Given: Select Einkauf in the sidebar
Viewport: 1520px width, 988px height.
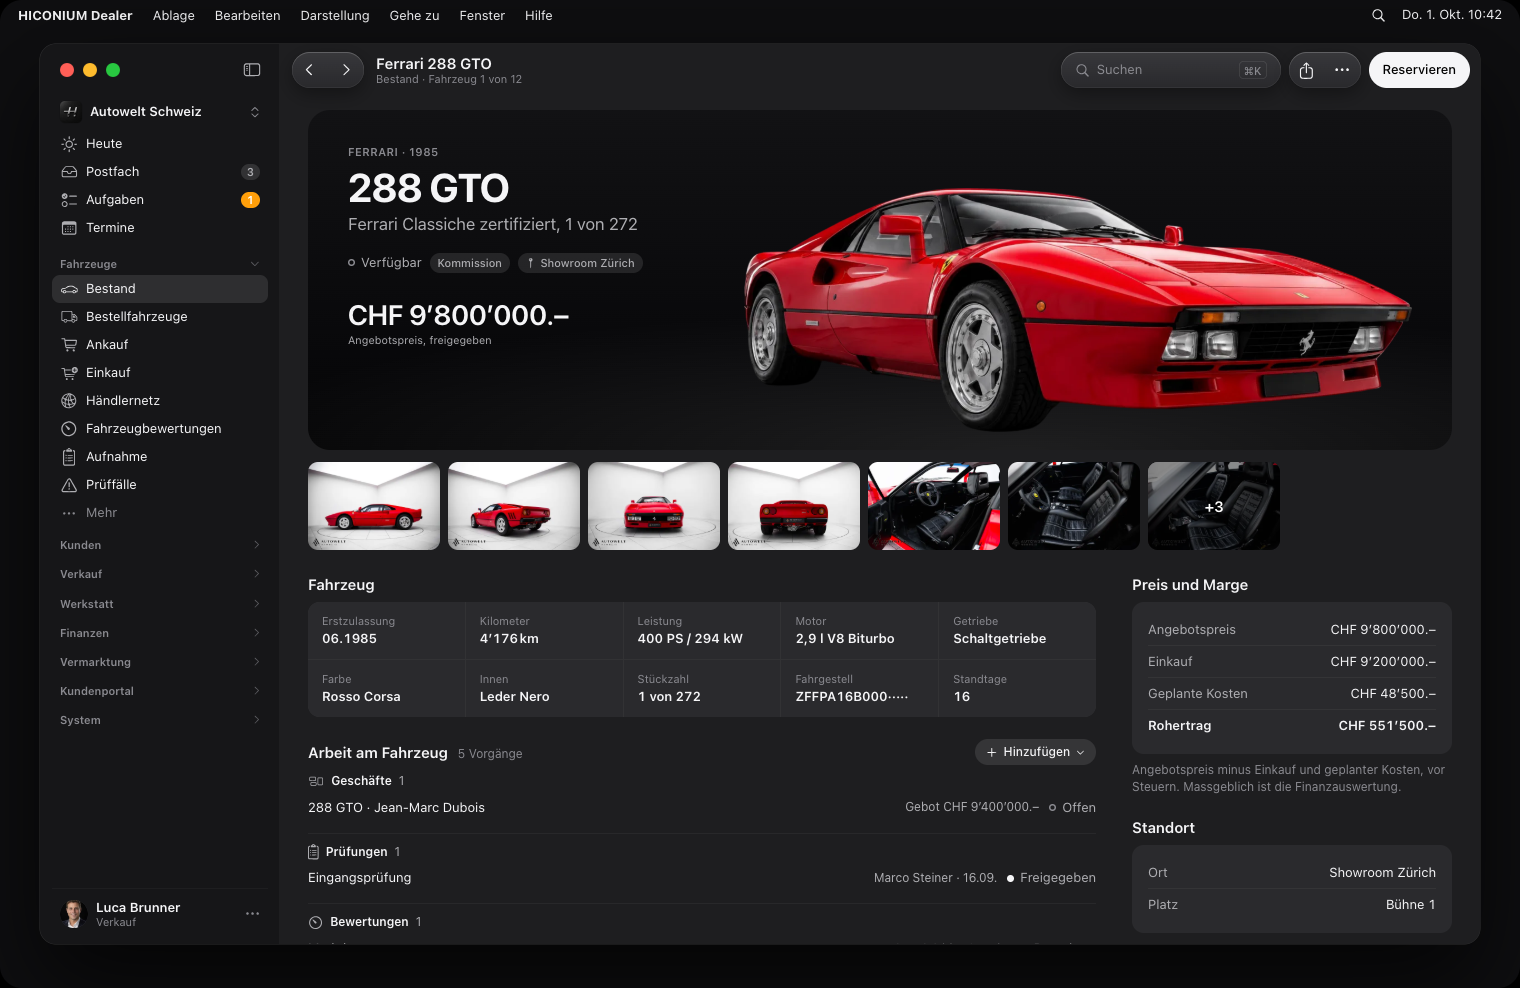Looking at the screenshot, I should [160, 373].
